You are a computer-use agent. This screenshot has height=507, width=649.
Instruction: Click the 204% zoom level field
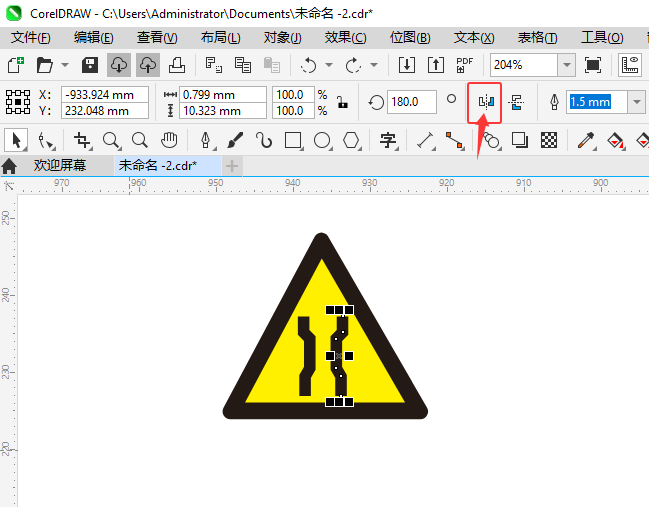(524, 65)
